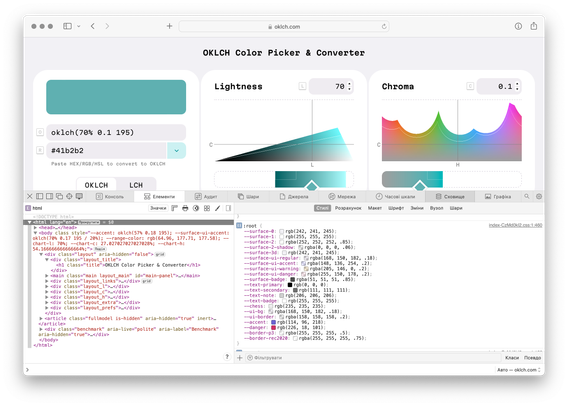This screenshot has width=568, height=406.
Task: Click the --accent purple color swatch
Action: [273, 322]
